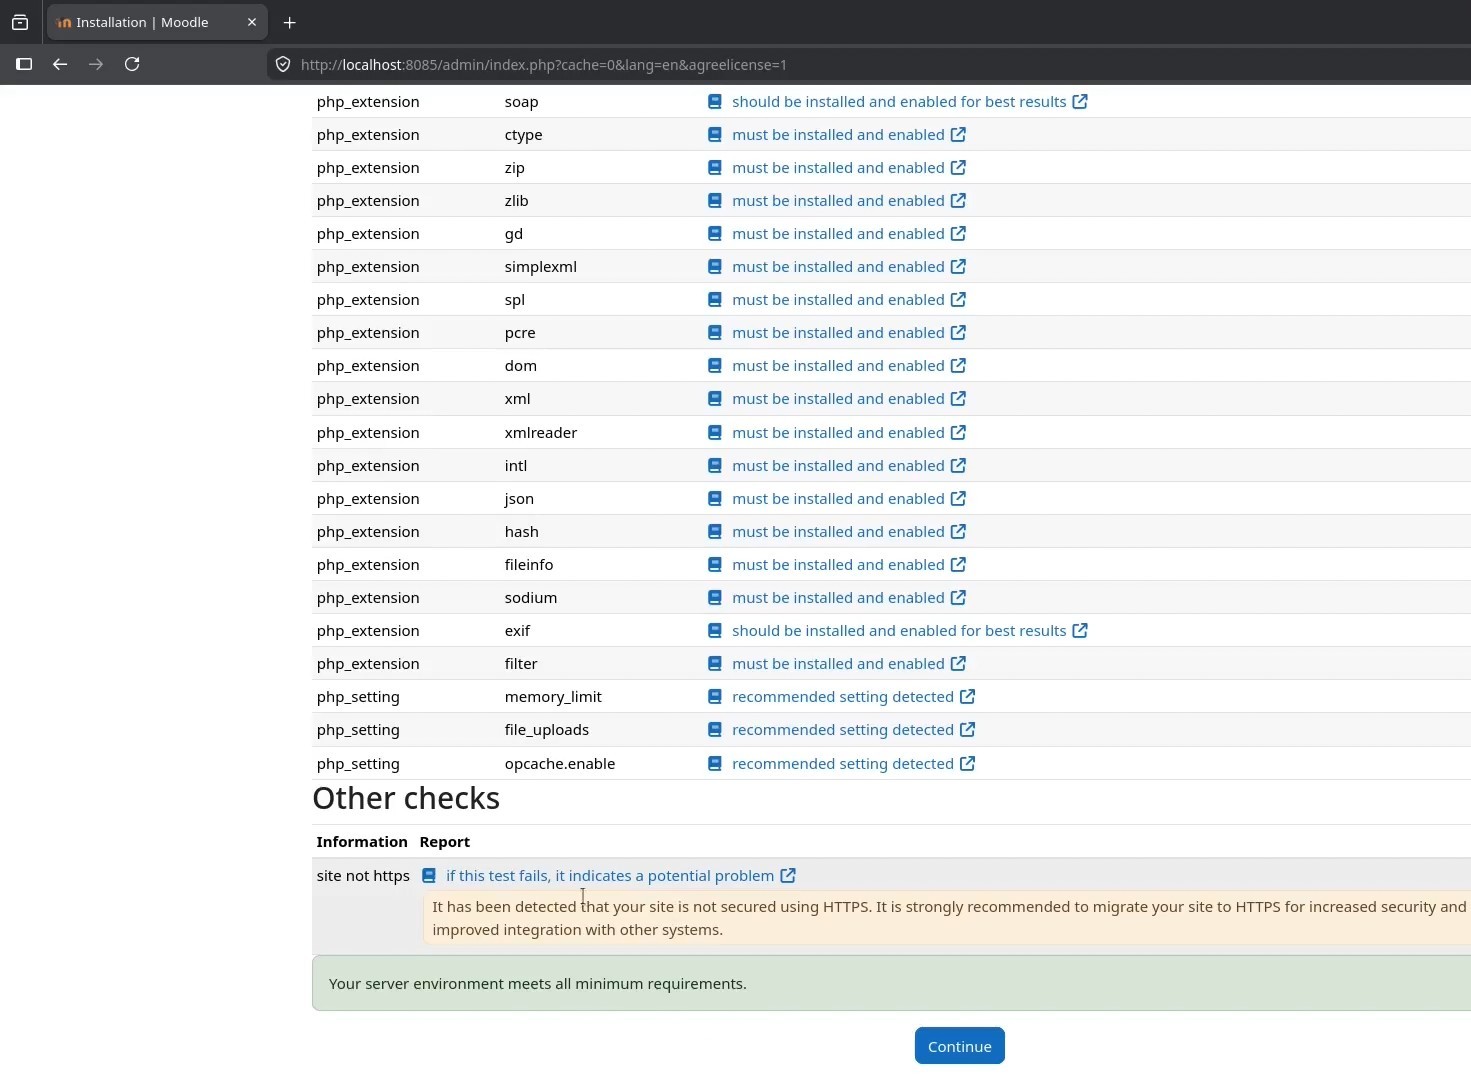
Task: Open soap 'should be installed' help link
Action: click(x=899, y=102)
